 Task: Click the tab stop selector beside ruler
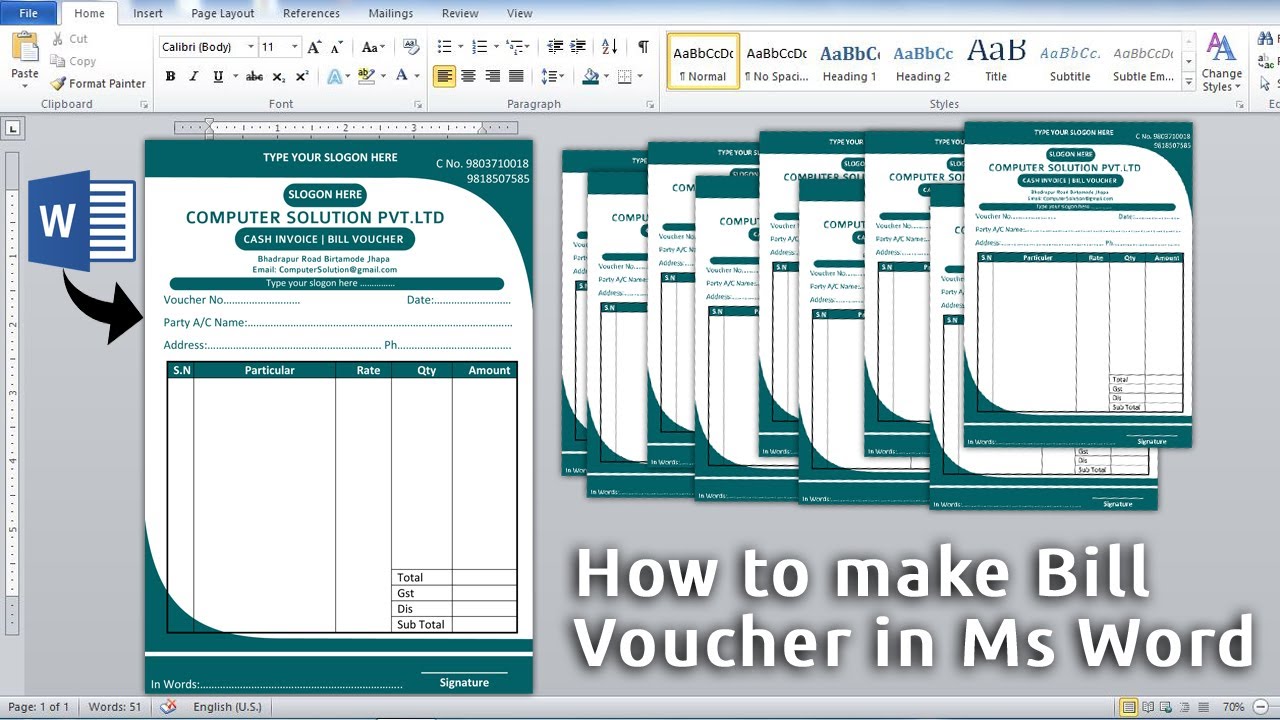tap(14, 128)
